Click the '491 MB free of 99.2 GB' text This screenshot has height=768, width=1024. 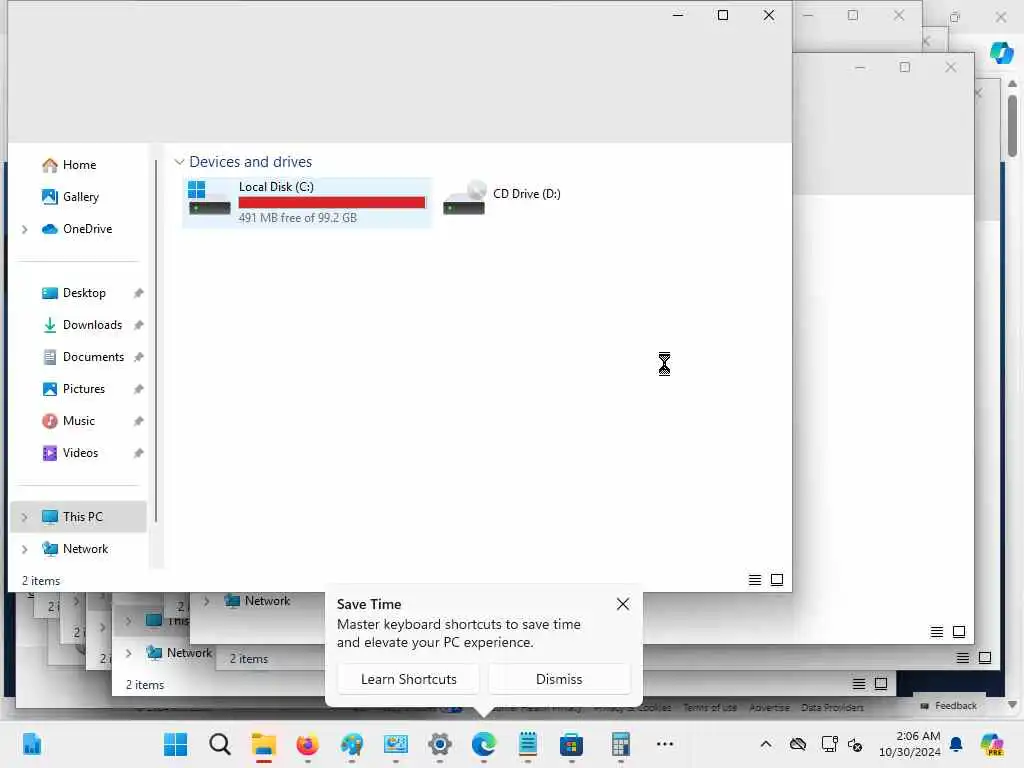(x=298, y=218)
